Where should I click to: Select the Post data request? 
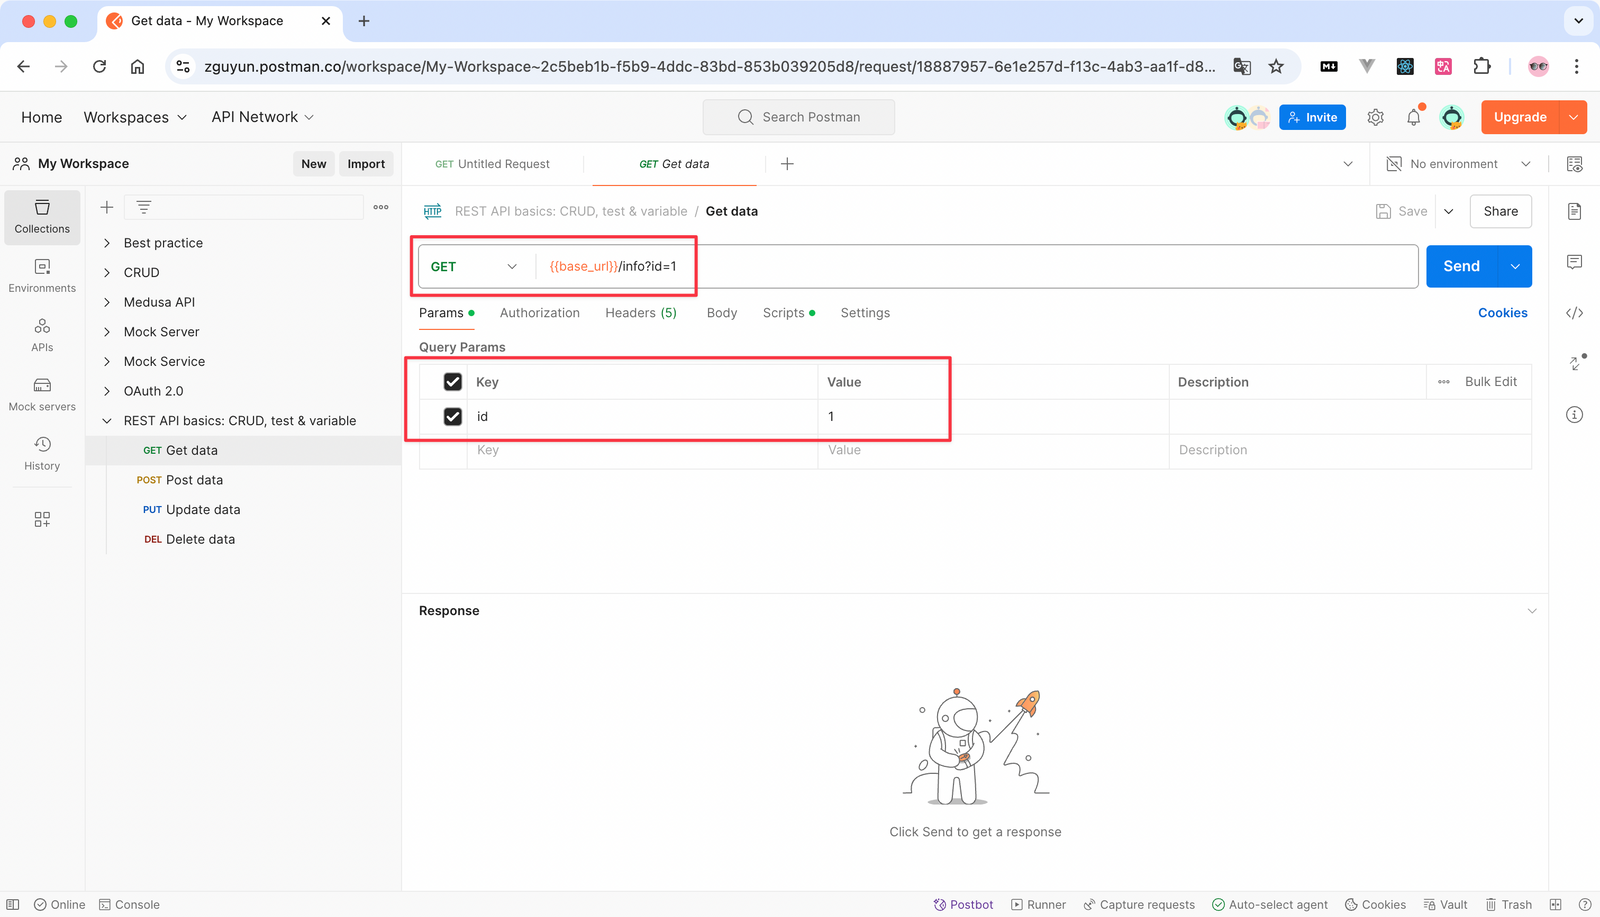[194, 480]
